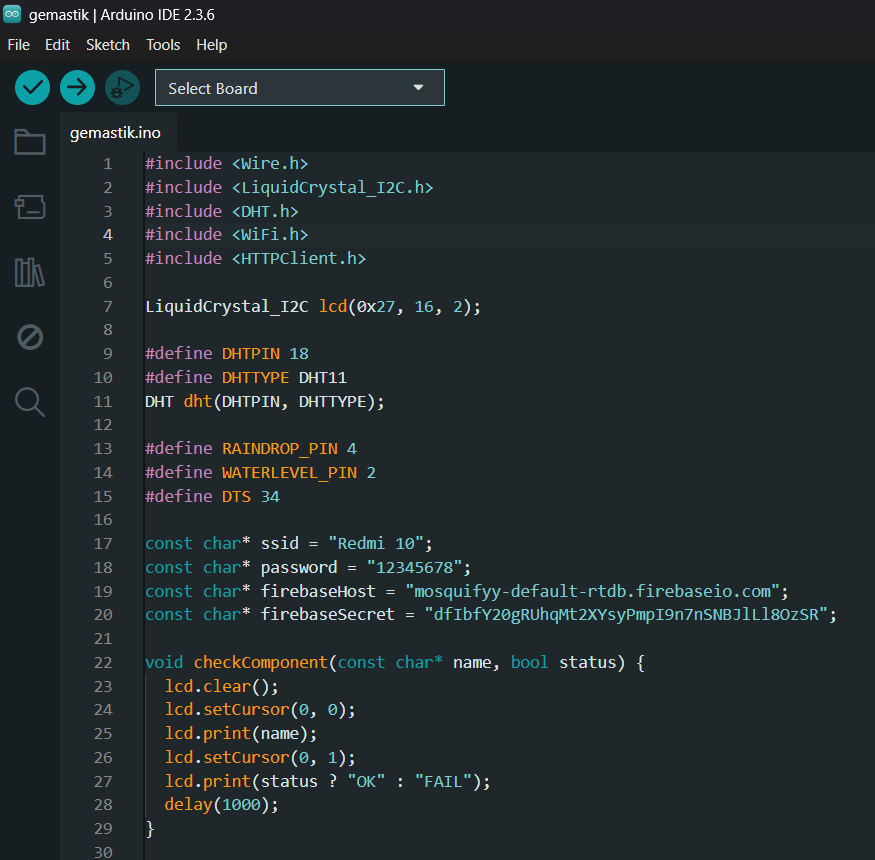Click line number 30 in gutter

pos(103,852)
